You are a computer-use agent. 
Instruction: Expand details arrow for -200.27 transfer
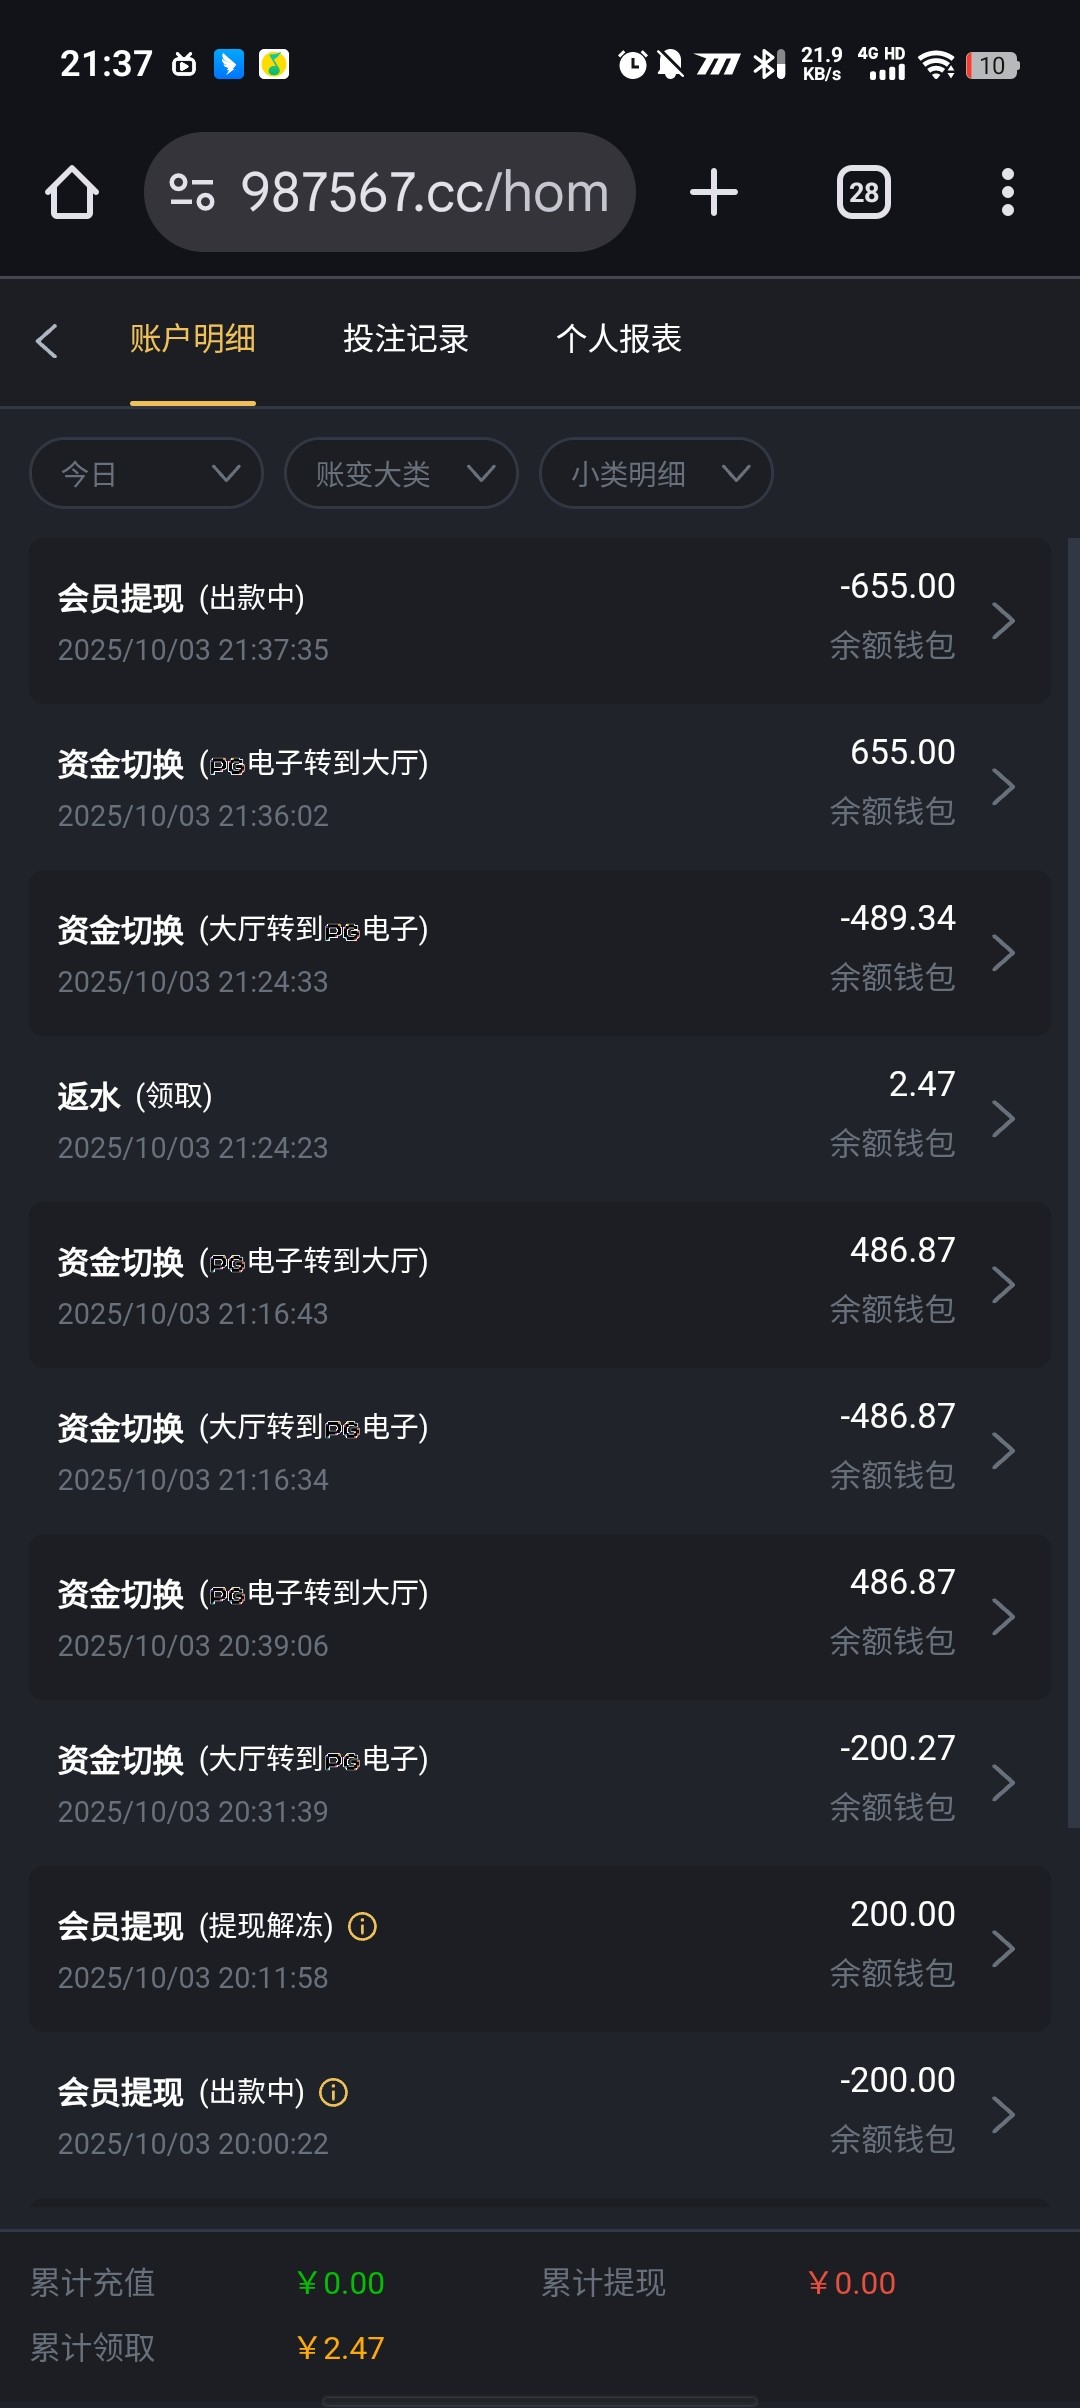[x=1003, y=1783]
